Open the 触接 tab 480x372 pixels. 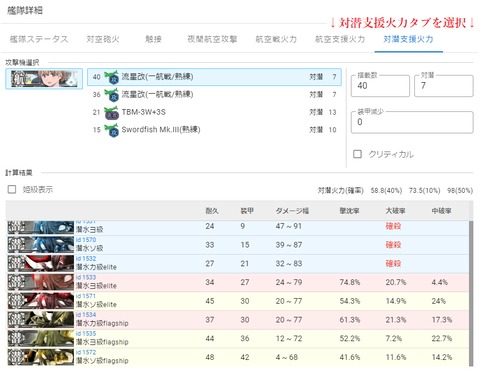coord(153,39)
